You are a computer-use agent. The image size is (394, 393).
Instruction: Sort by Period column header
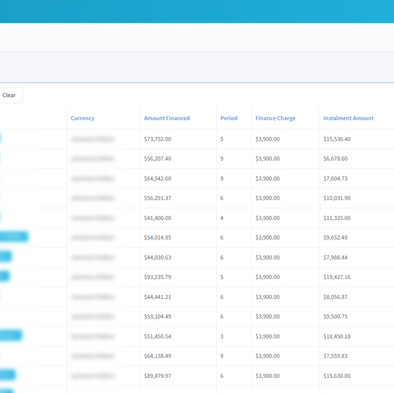coord(229,118)
